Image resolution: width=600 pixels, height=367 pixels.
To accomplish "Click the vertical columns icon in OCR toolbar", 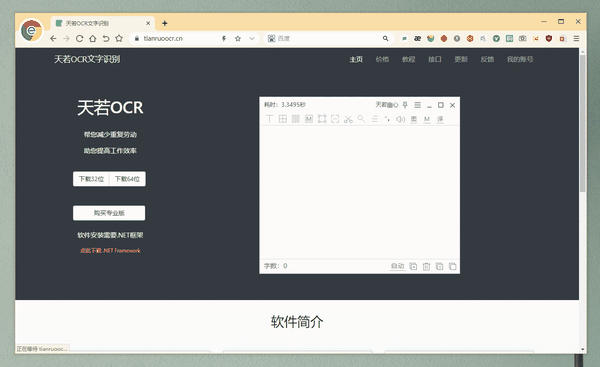I will 295,119.
